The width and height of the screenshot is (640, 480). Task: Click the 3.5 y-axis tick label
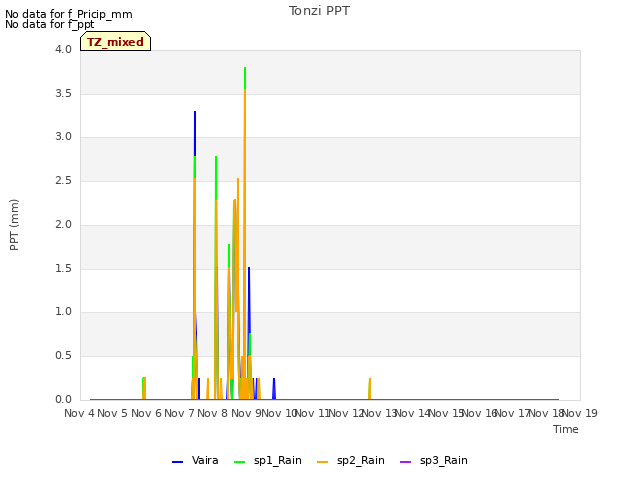click(x=63, y=93)
